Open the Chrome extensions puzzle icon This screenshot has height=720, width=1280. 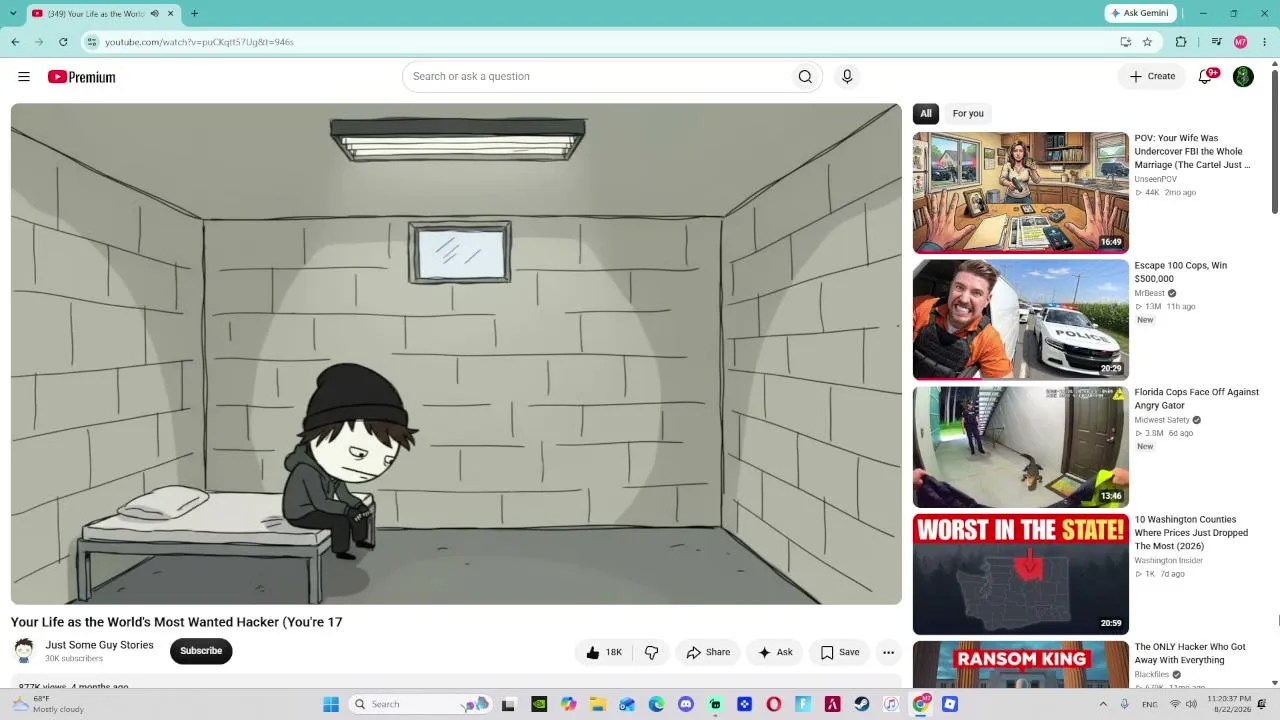point(1181,42)
